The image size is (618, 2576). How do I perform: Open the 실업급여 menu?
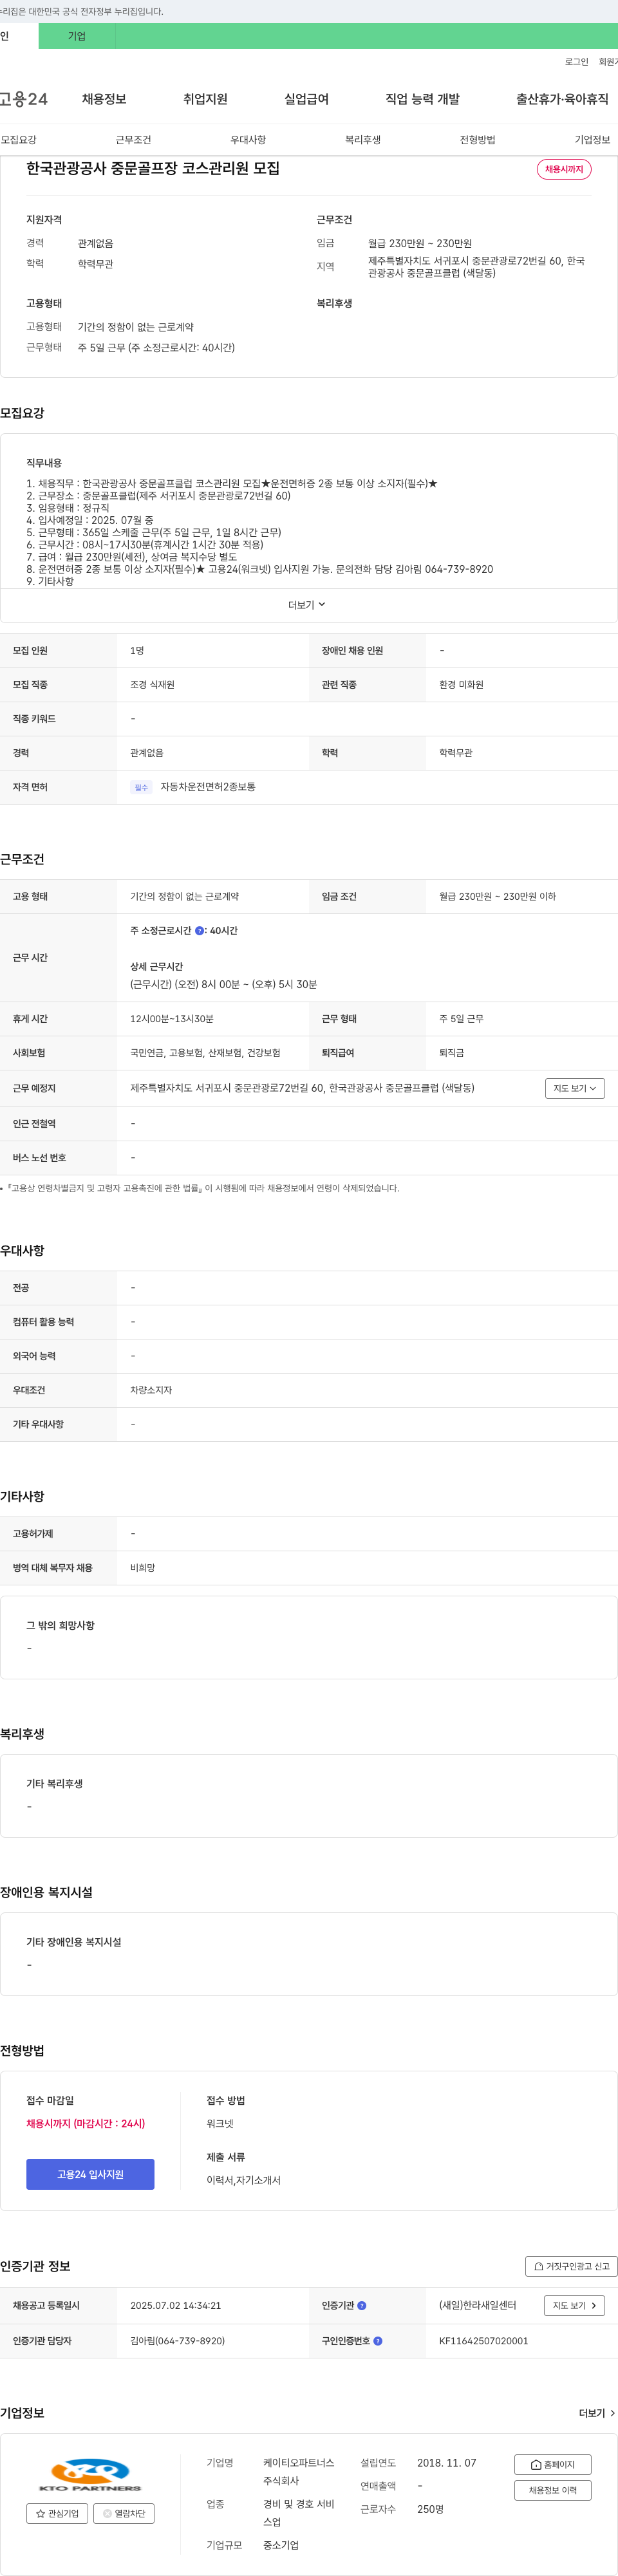click(306, 99)
